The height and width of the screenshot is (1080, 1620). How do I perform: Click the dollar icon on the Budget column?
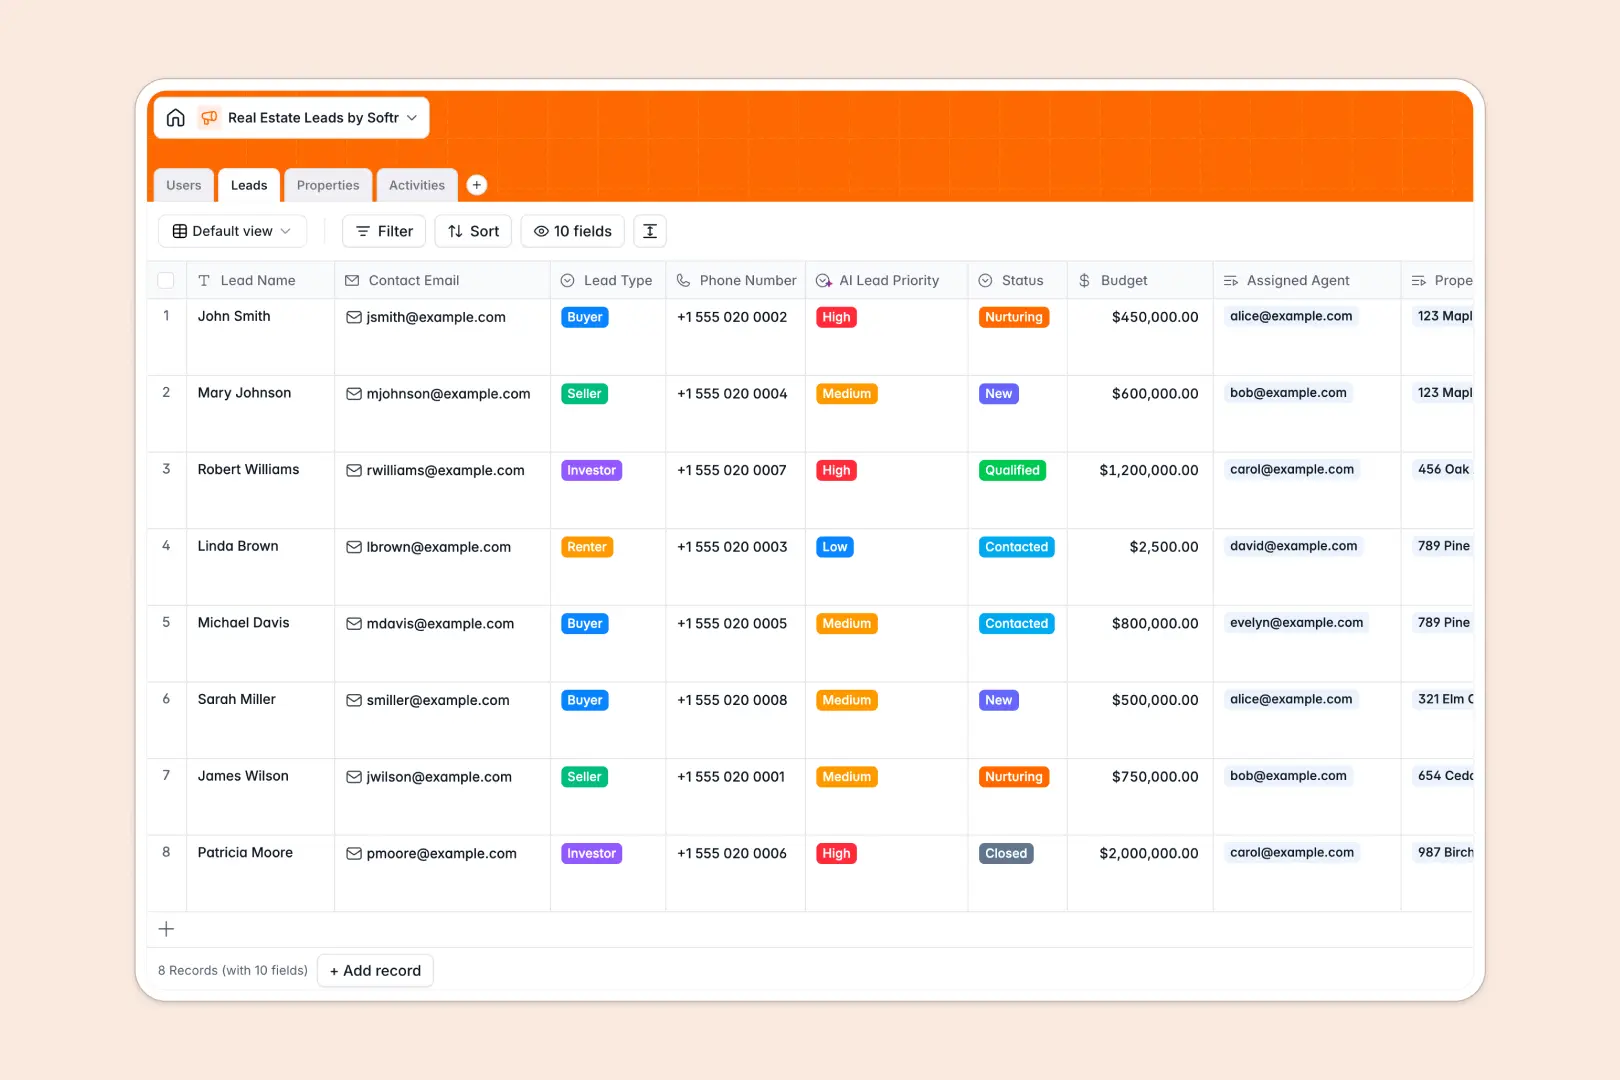click(x=1084, y=280)
